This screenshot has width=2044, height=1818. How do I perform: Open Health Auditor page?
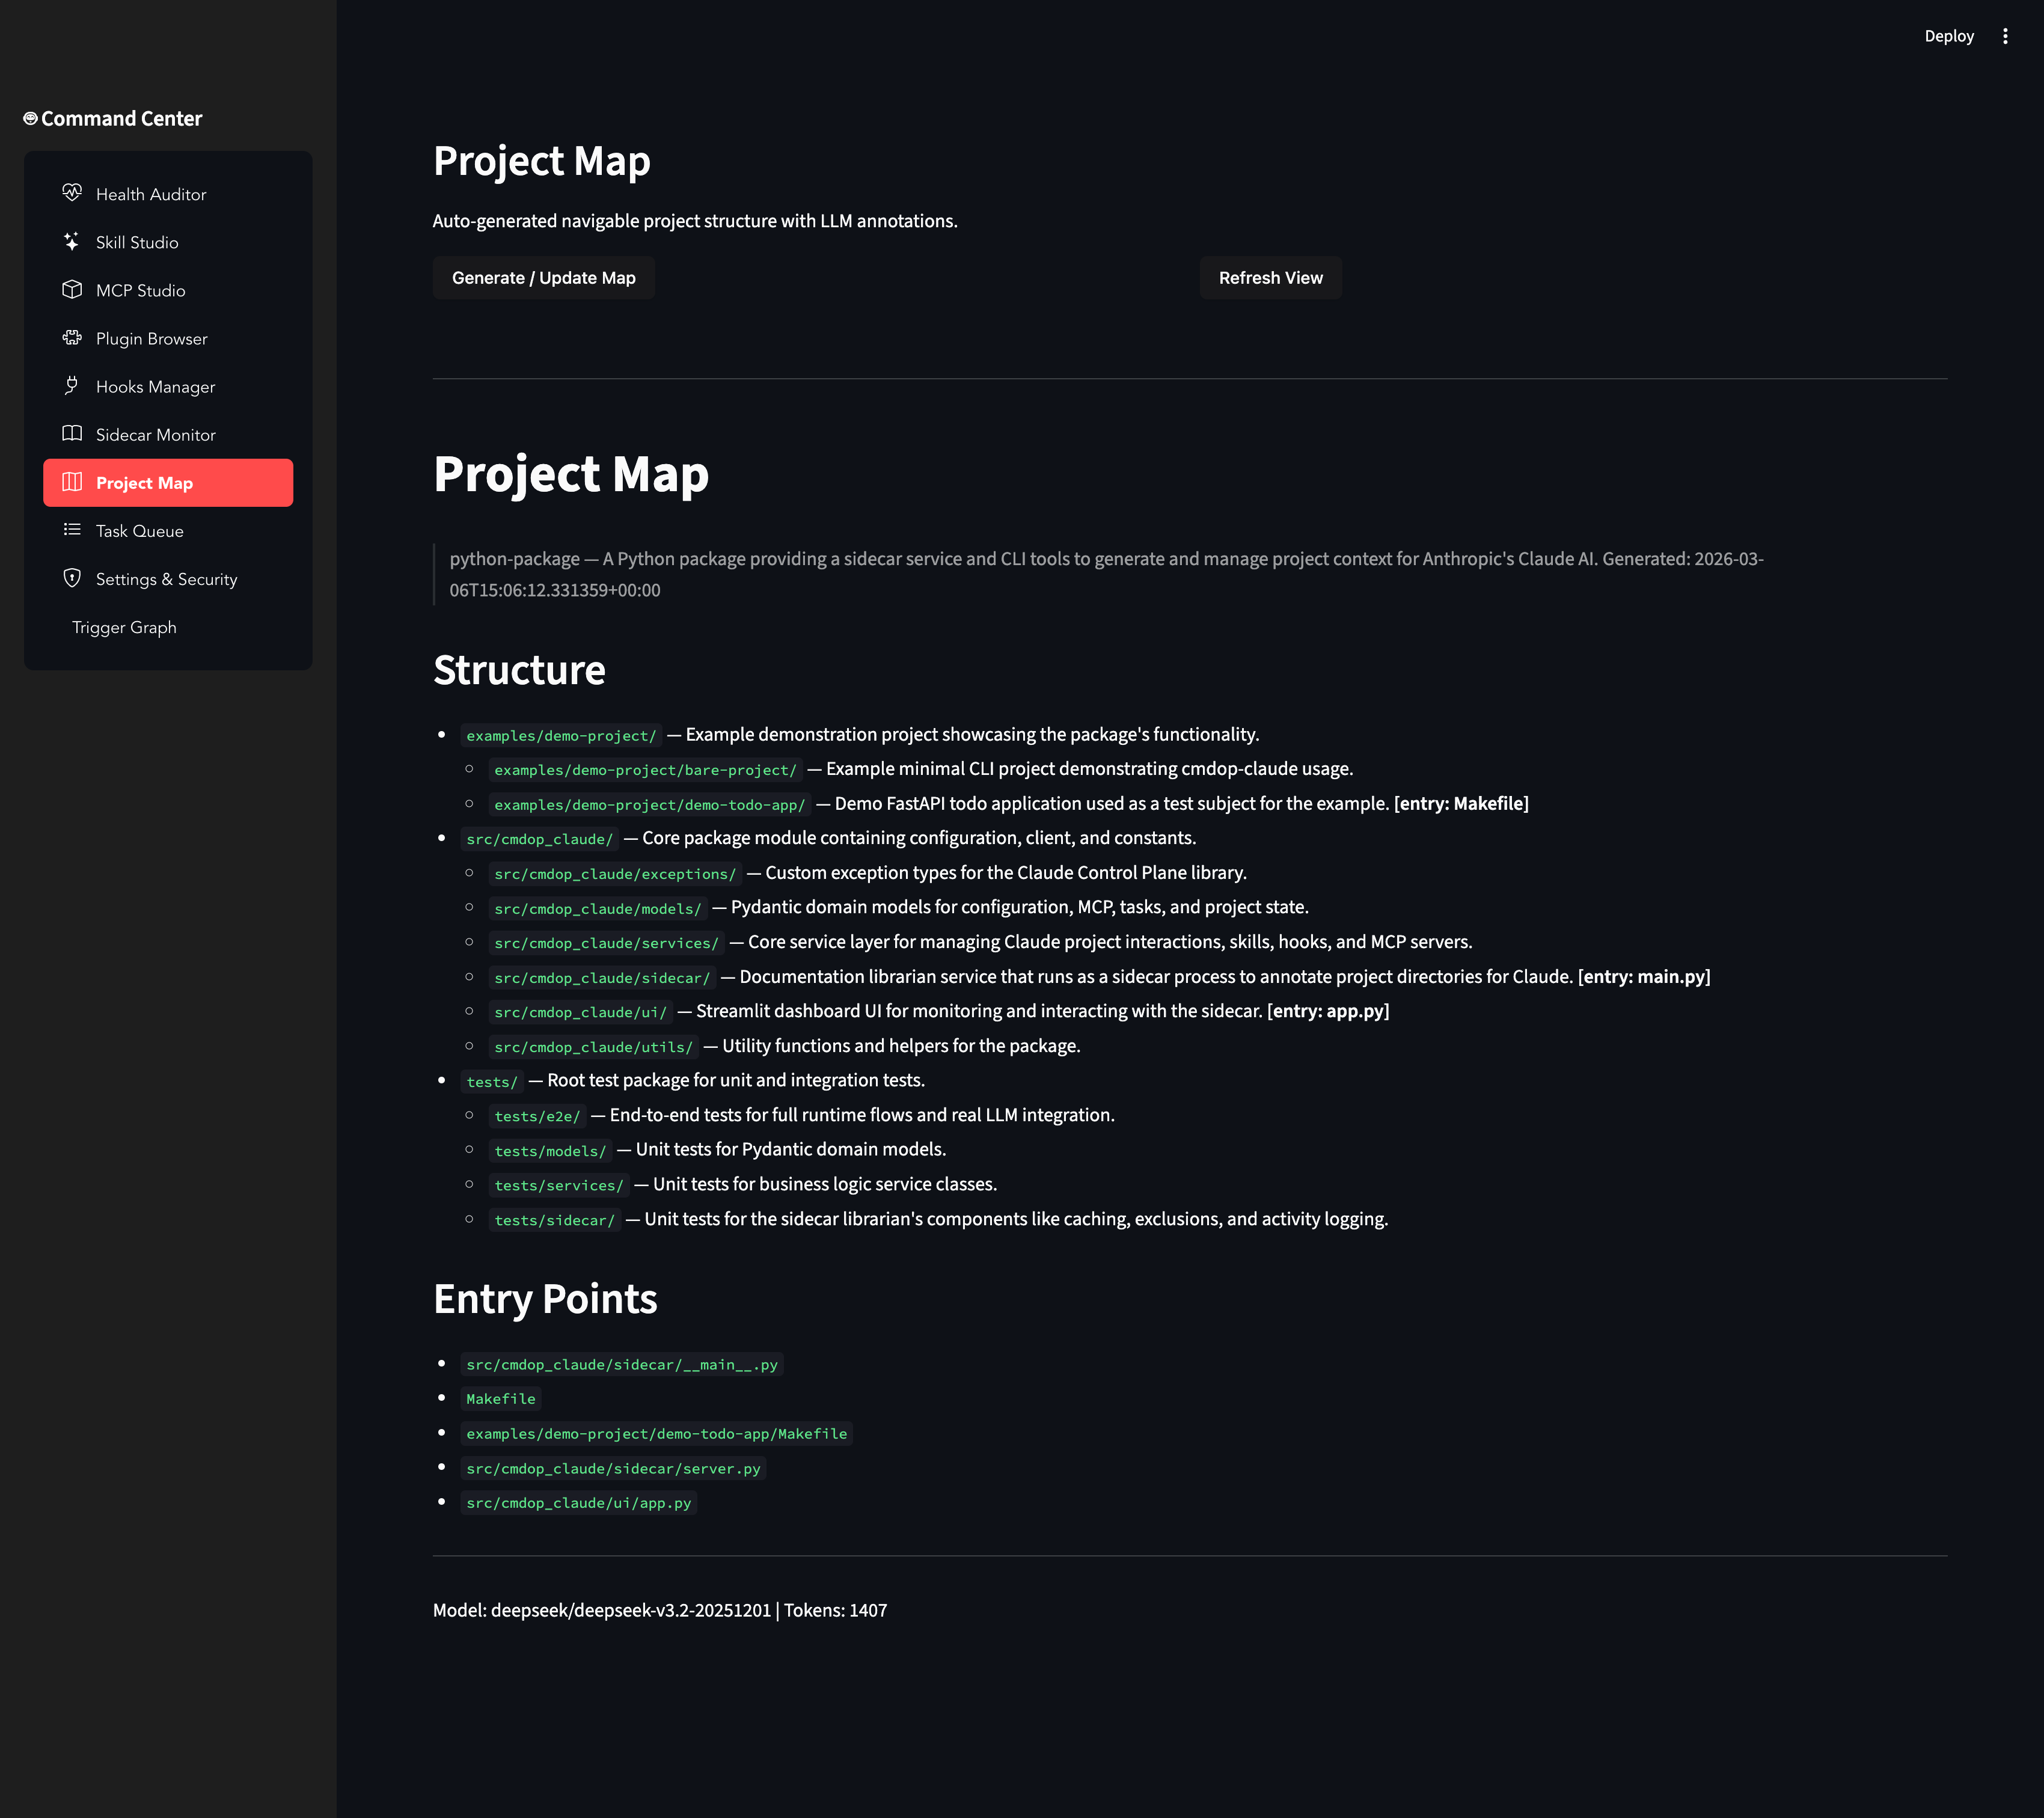168,194
